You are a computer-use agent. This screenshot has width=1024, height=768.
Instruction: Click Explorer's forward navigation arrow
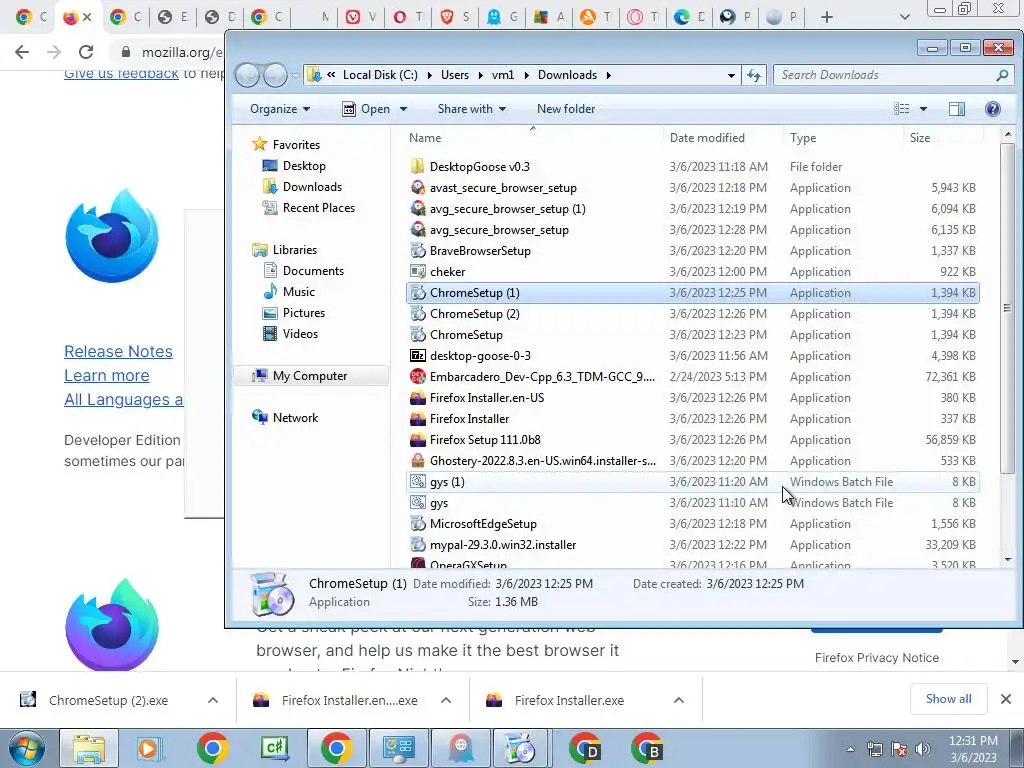pyautogui.click(x=275, y=75)
